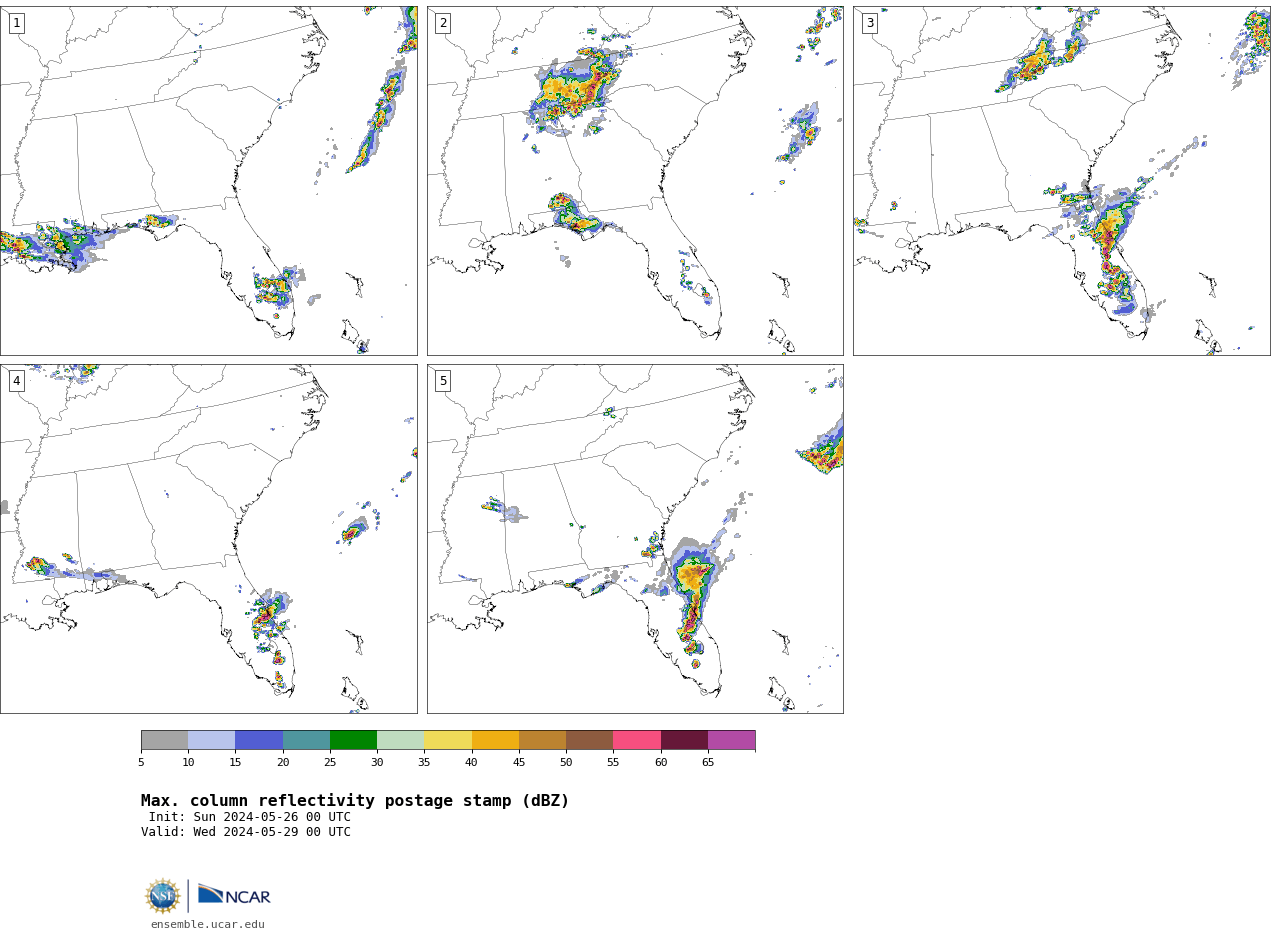Open ensemble member 1 map panel

click(208, 181)
